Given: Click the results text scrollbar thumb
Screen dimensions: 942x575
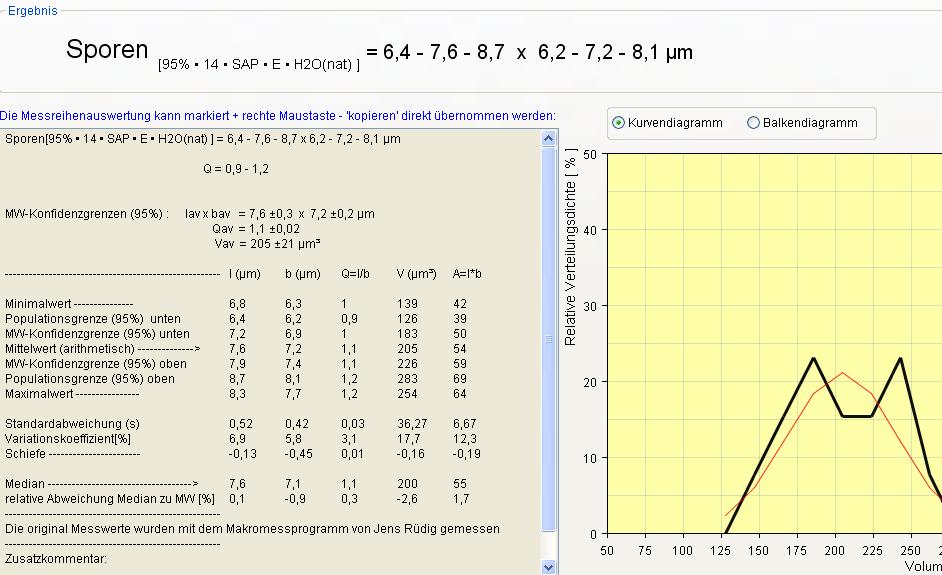Looking at the screenshot, I should point(548,340).
